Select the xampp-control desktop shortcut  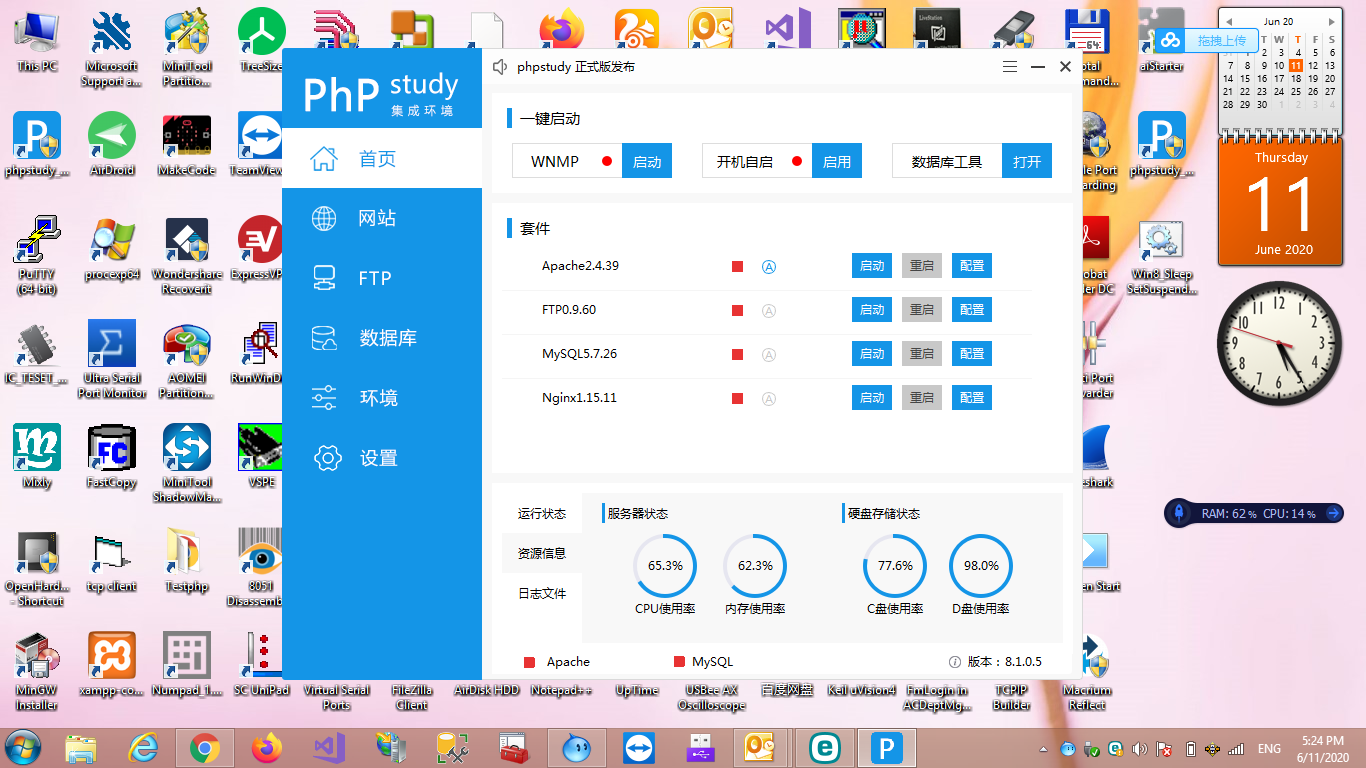(112, 663)
